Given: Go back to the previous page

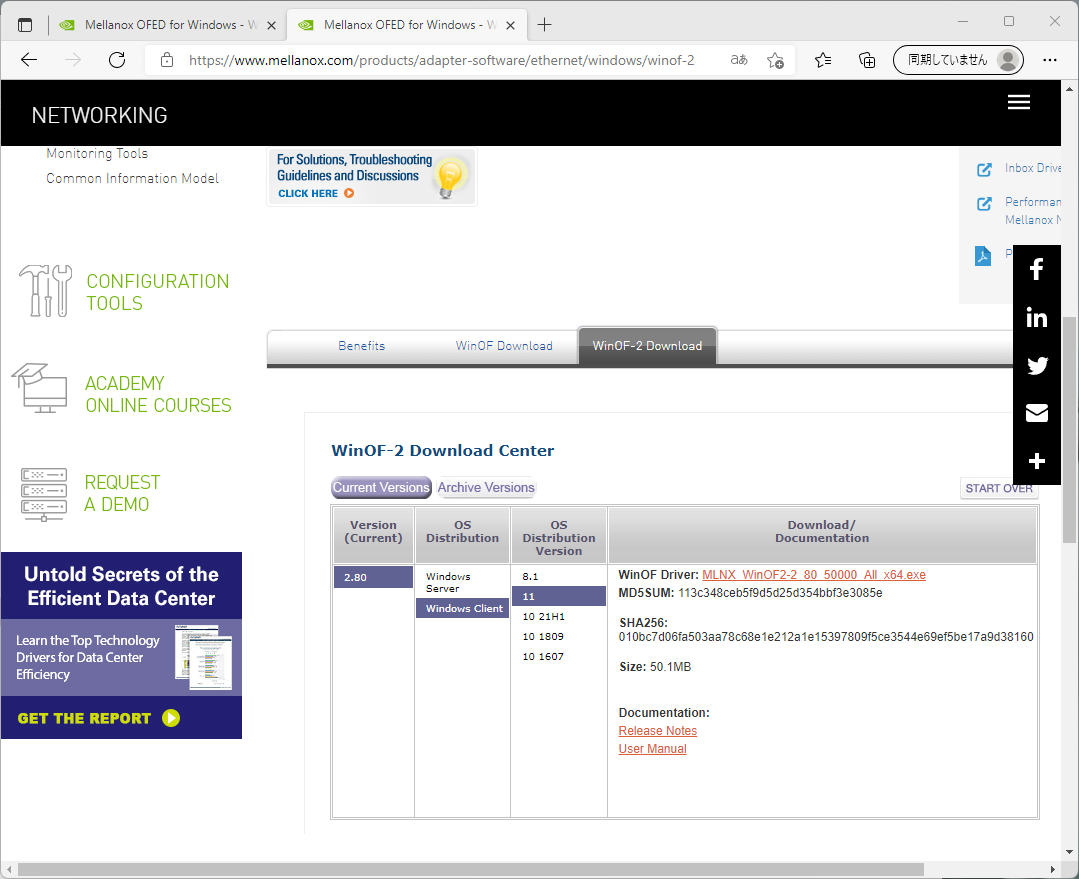Looking at the screenshot, I should click(x=29, y=60).
